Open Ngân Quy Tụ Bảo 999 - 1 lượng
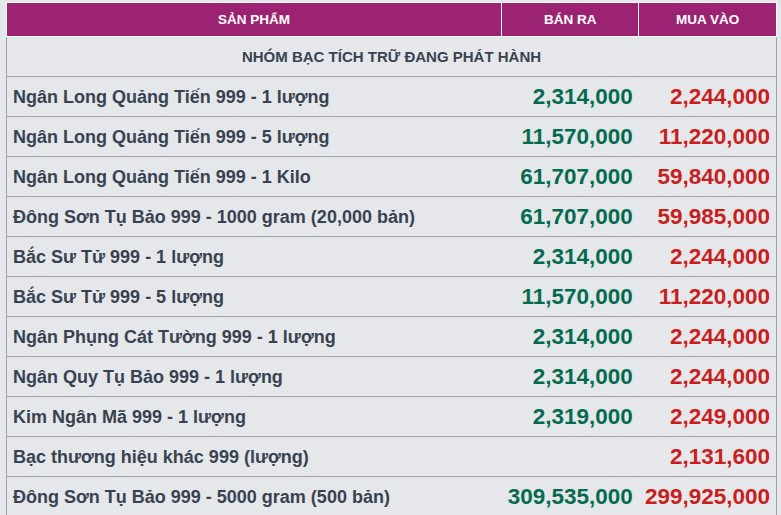This screenshot has width=781, height=515. pos(147,377)
